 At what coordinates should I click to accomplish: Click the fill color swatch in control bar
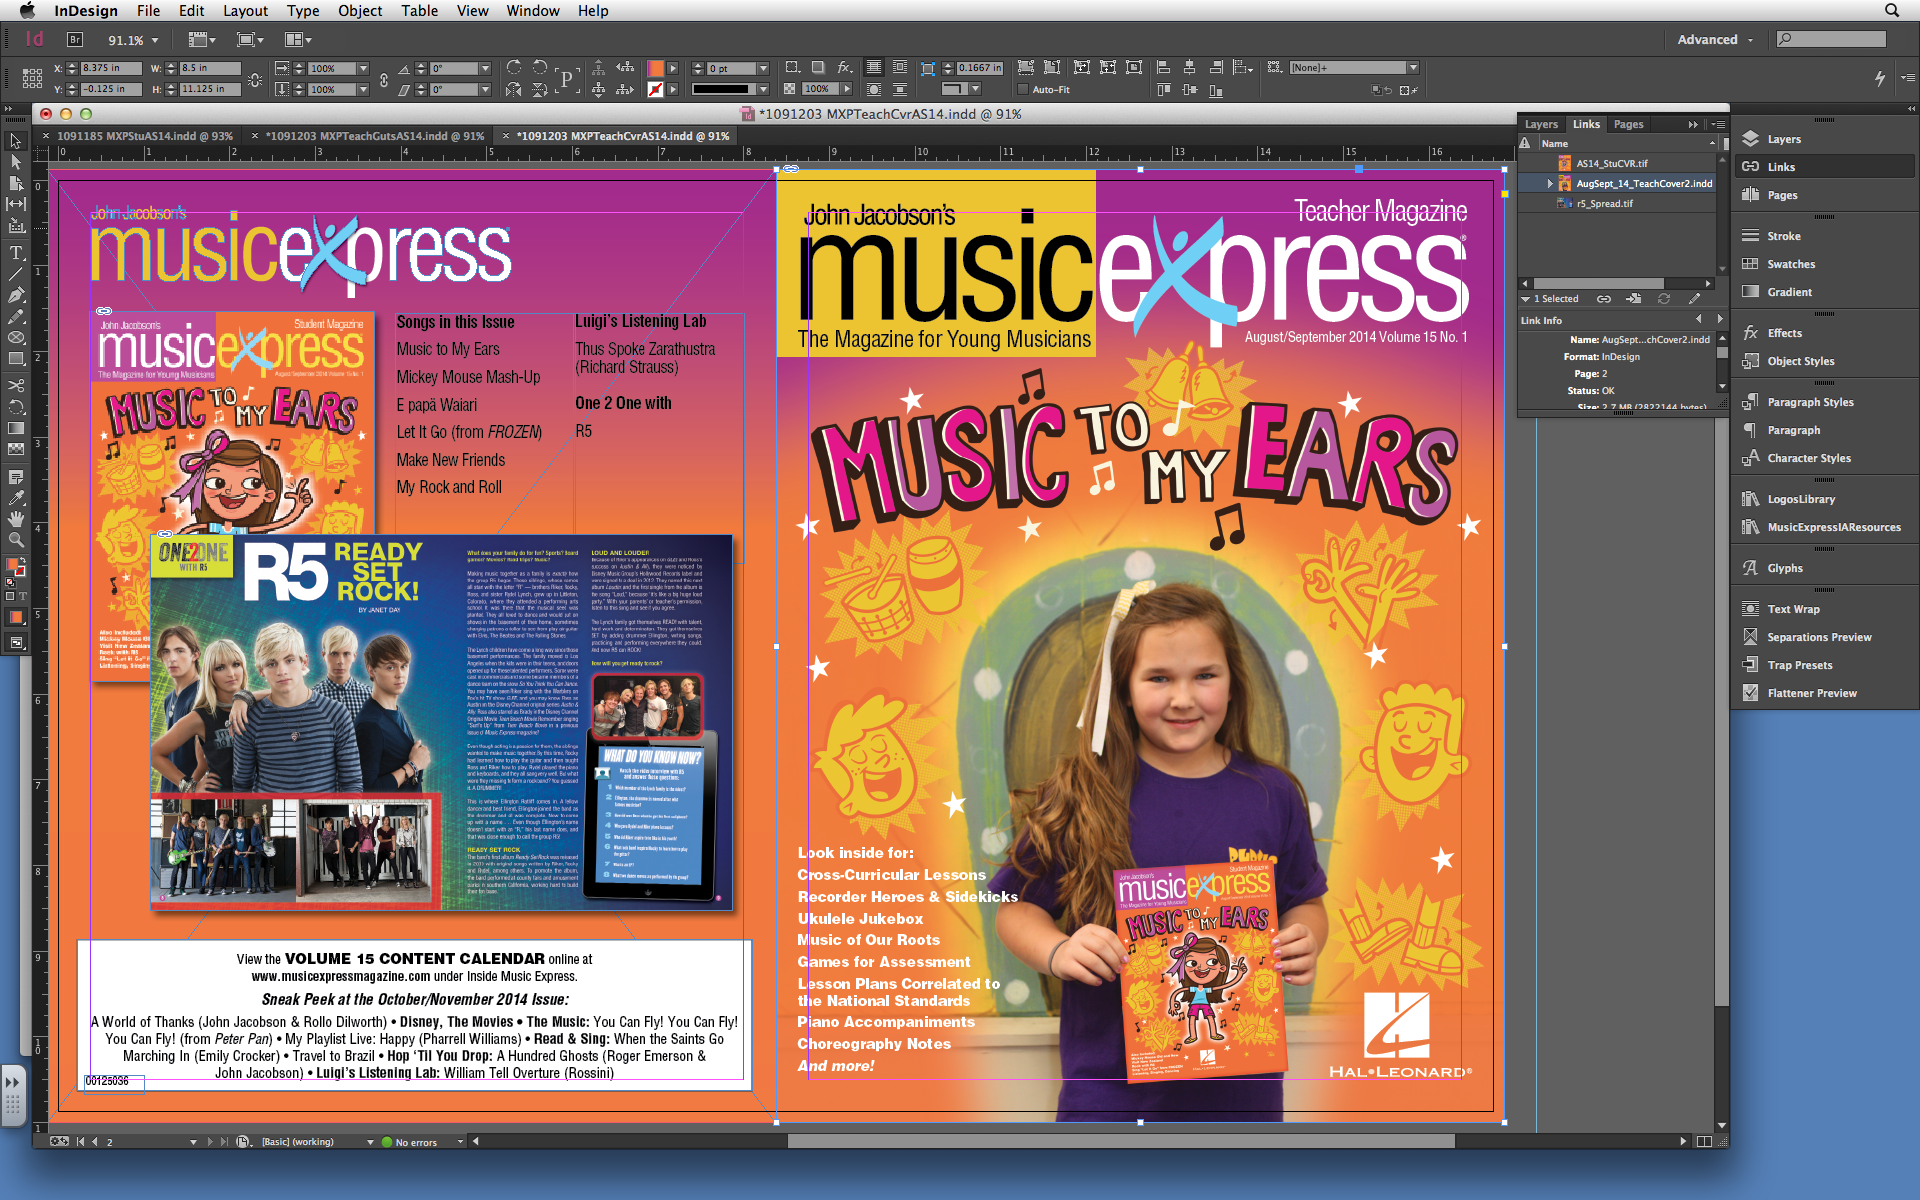click(656, 68)
